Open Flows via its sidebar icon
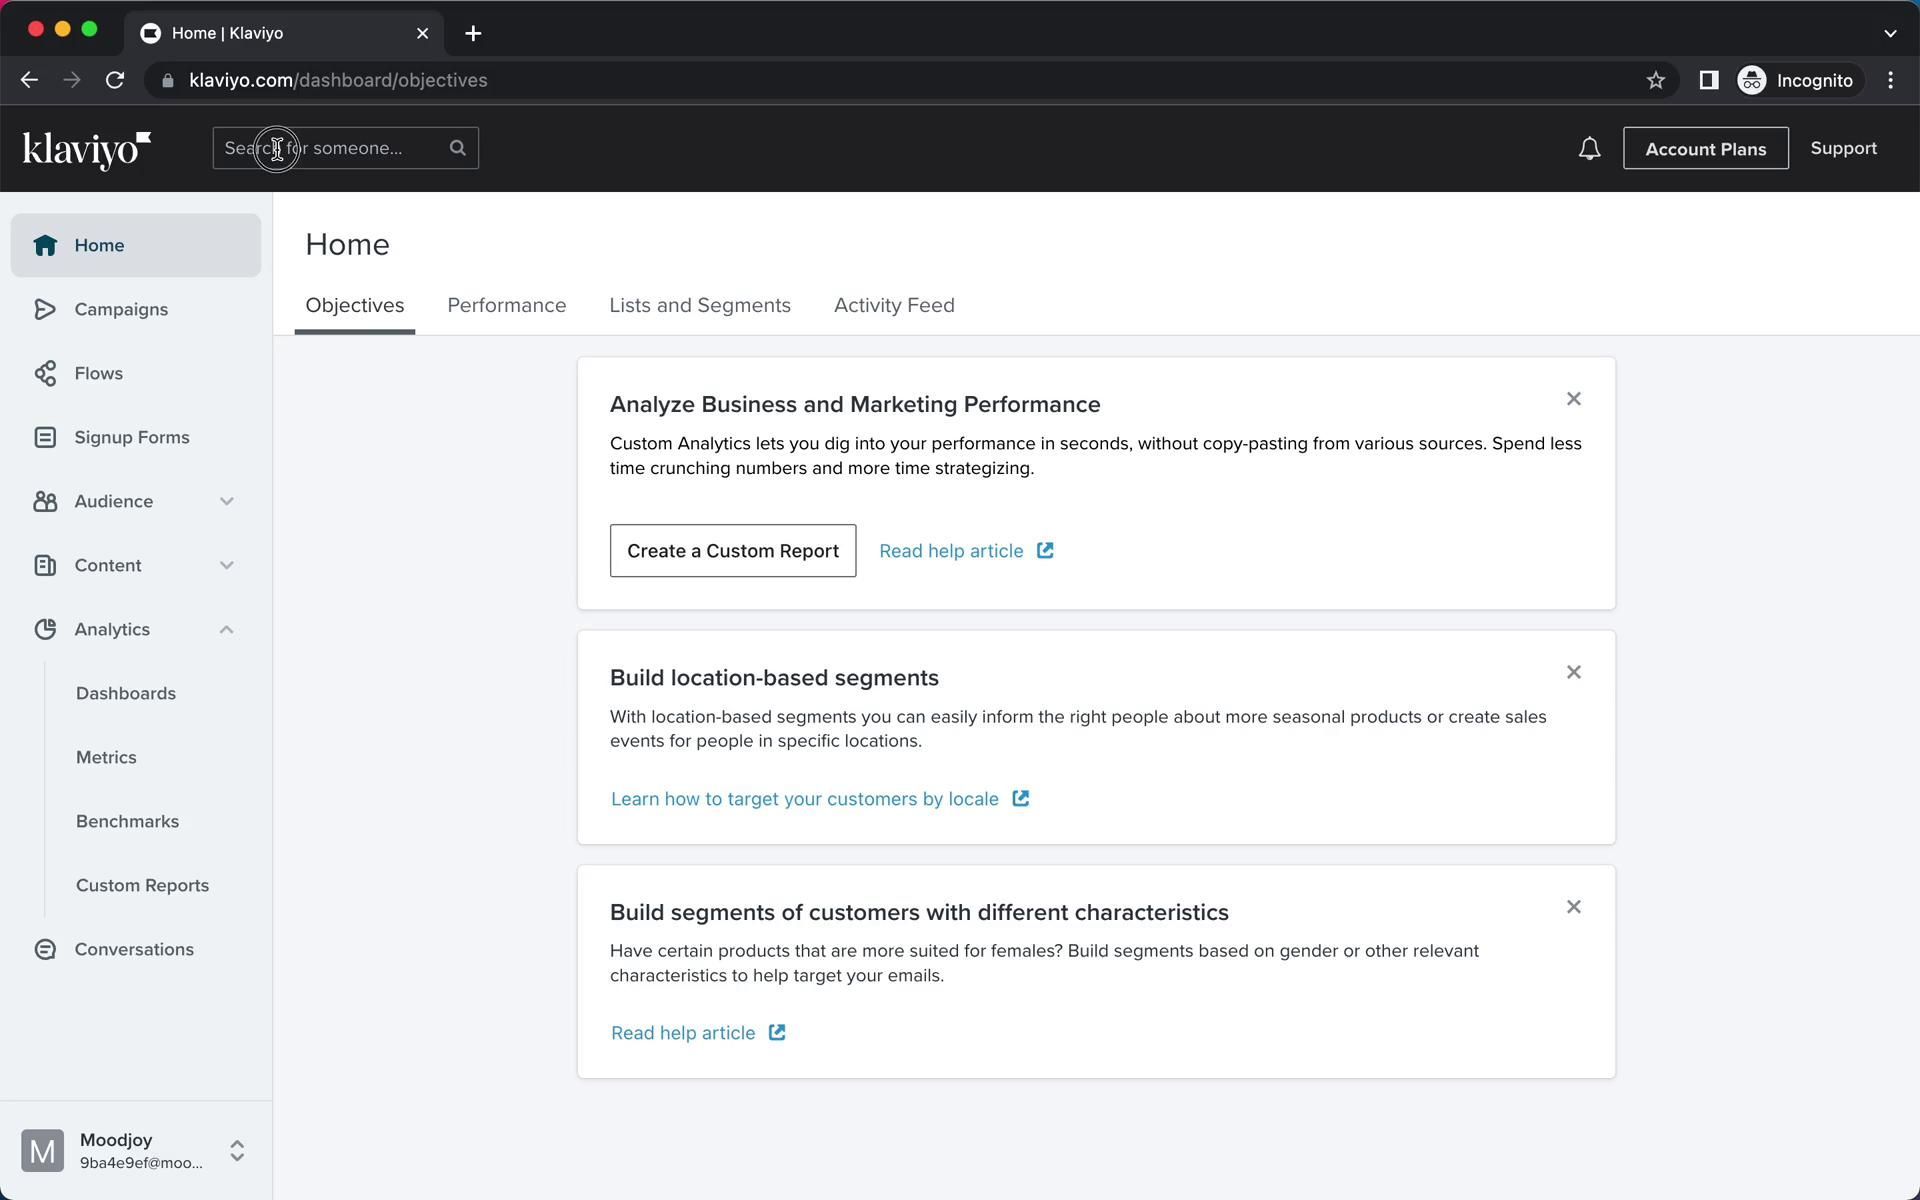Screen dimensions: 1920x1200 point(45,373)
